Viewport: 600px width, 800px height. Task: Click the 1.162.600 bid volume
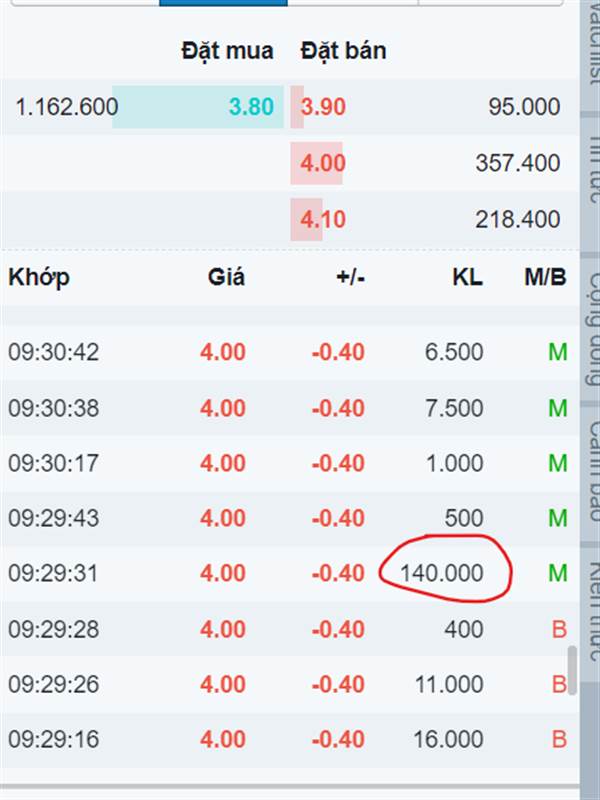coord(67,107)
